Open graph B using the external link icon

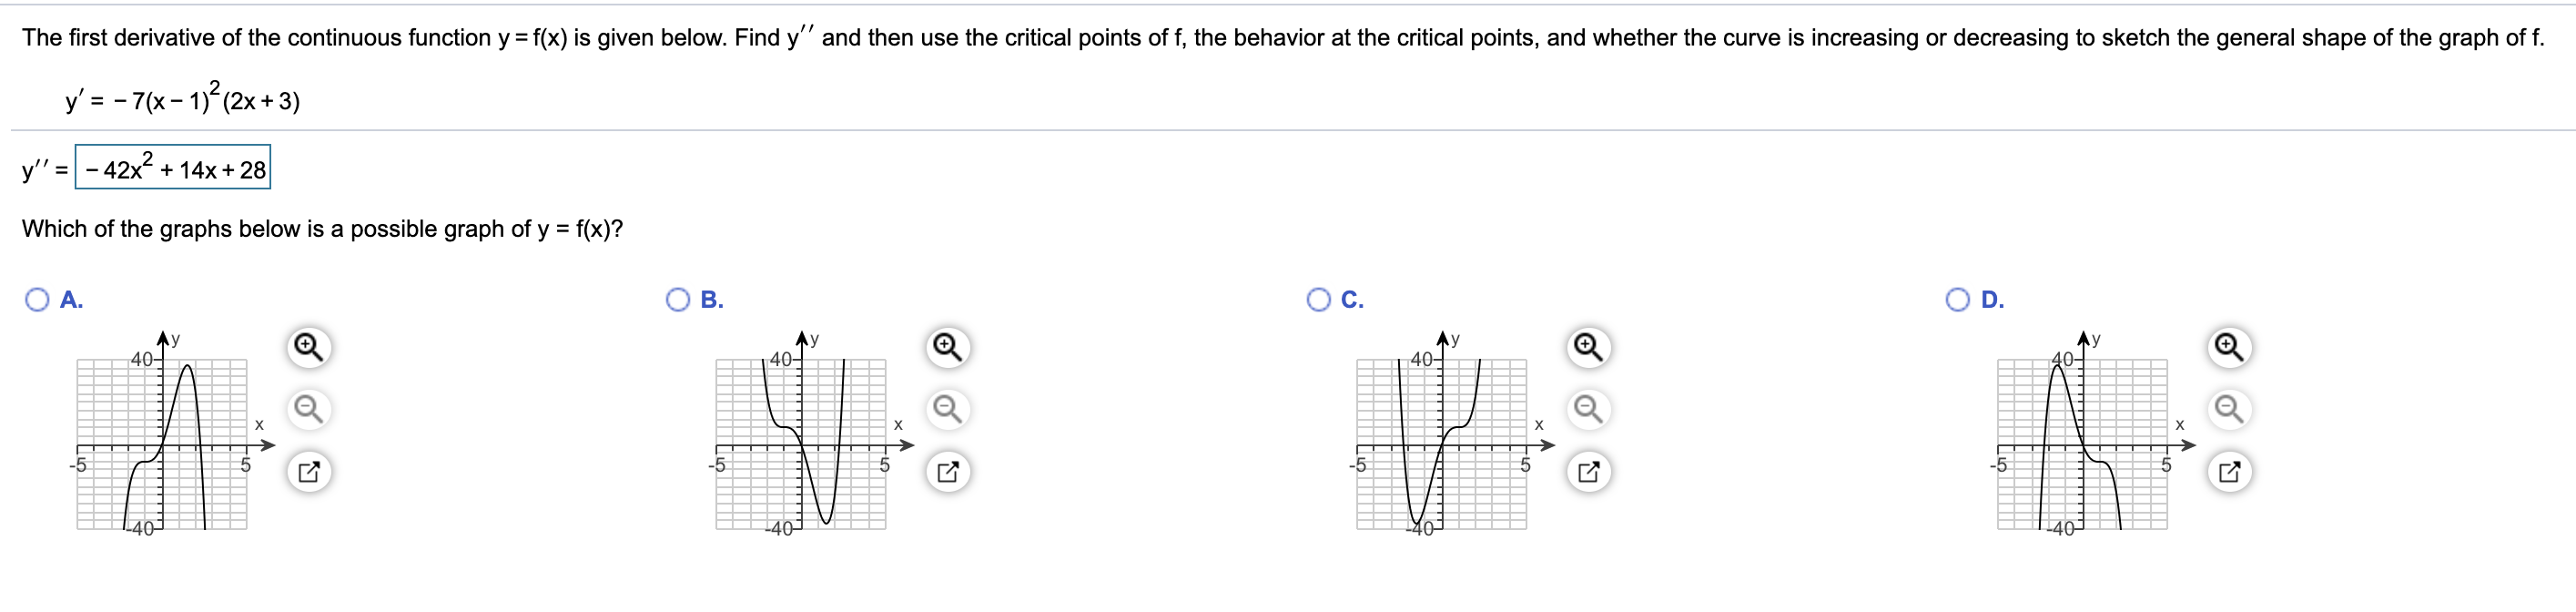click(947, 468)
